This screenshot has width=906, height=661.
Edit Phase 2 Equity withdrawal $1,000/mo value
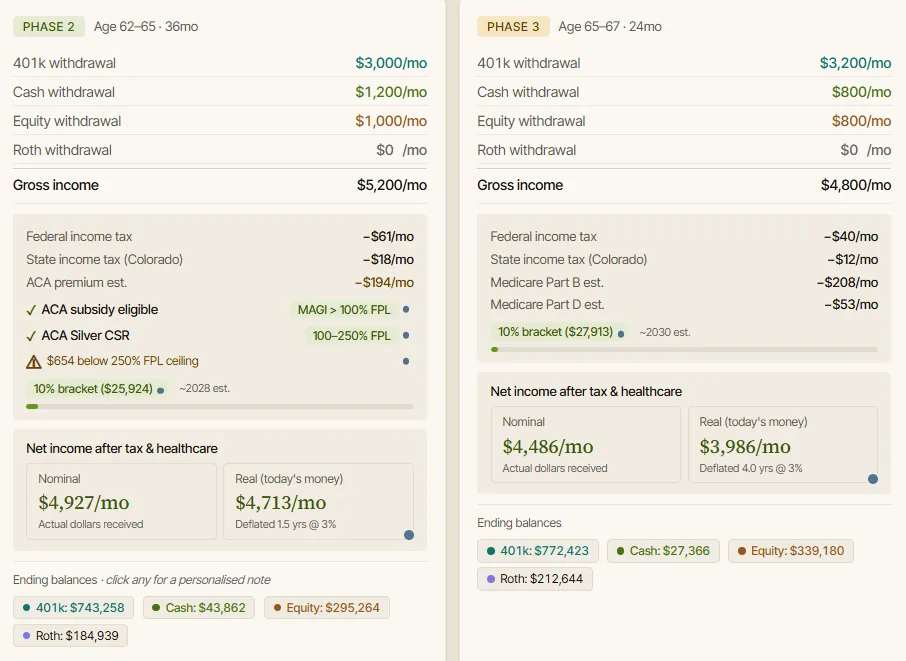(391, 121)
